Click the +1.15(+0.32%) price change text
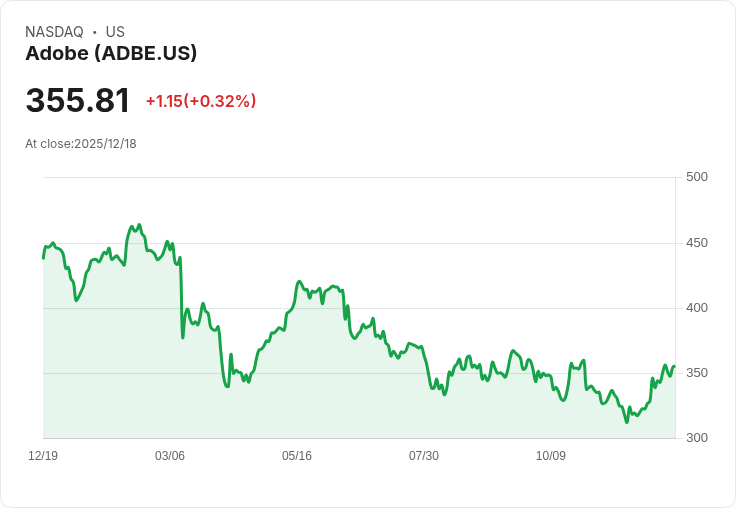This screenshot has width=736, height=508. tap(201, 101)
